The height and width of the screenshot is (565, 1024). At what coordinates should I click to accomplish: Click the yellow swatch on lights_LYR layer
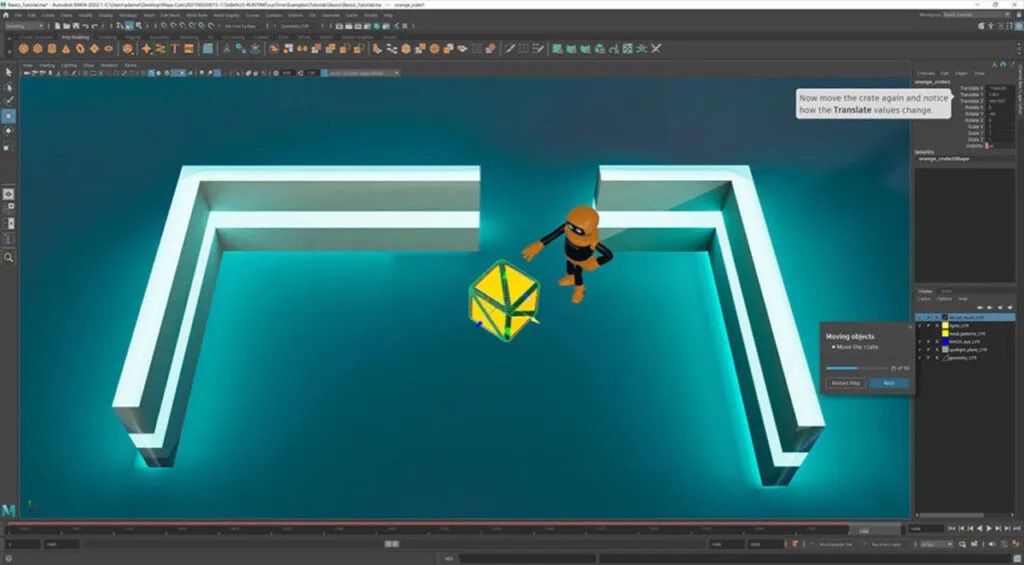click(944, 325)
